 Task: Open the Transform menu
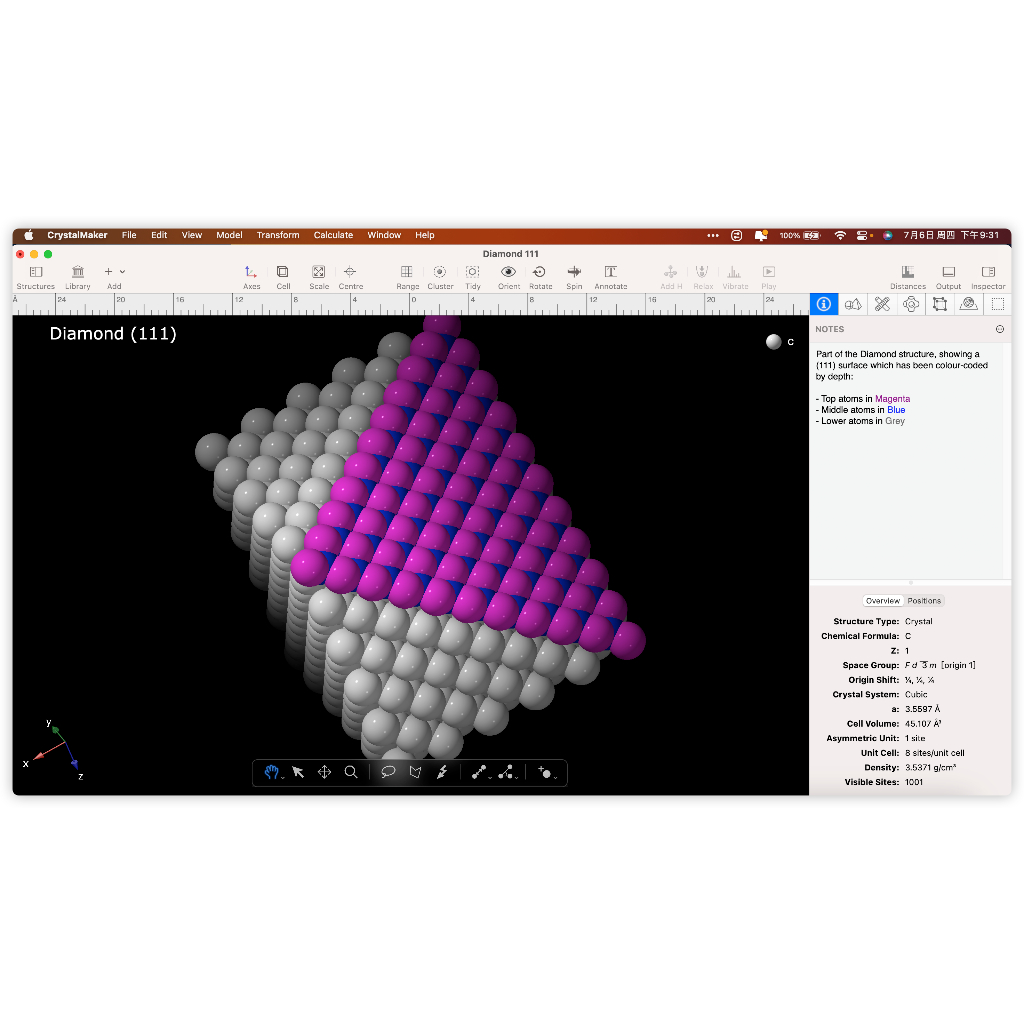[277, 235]
